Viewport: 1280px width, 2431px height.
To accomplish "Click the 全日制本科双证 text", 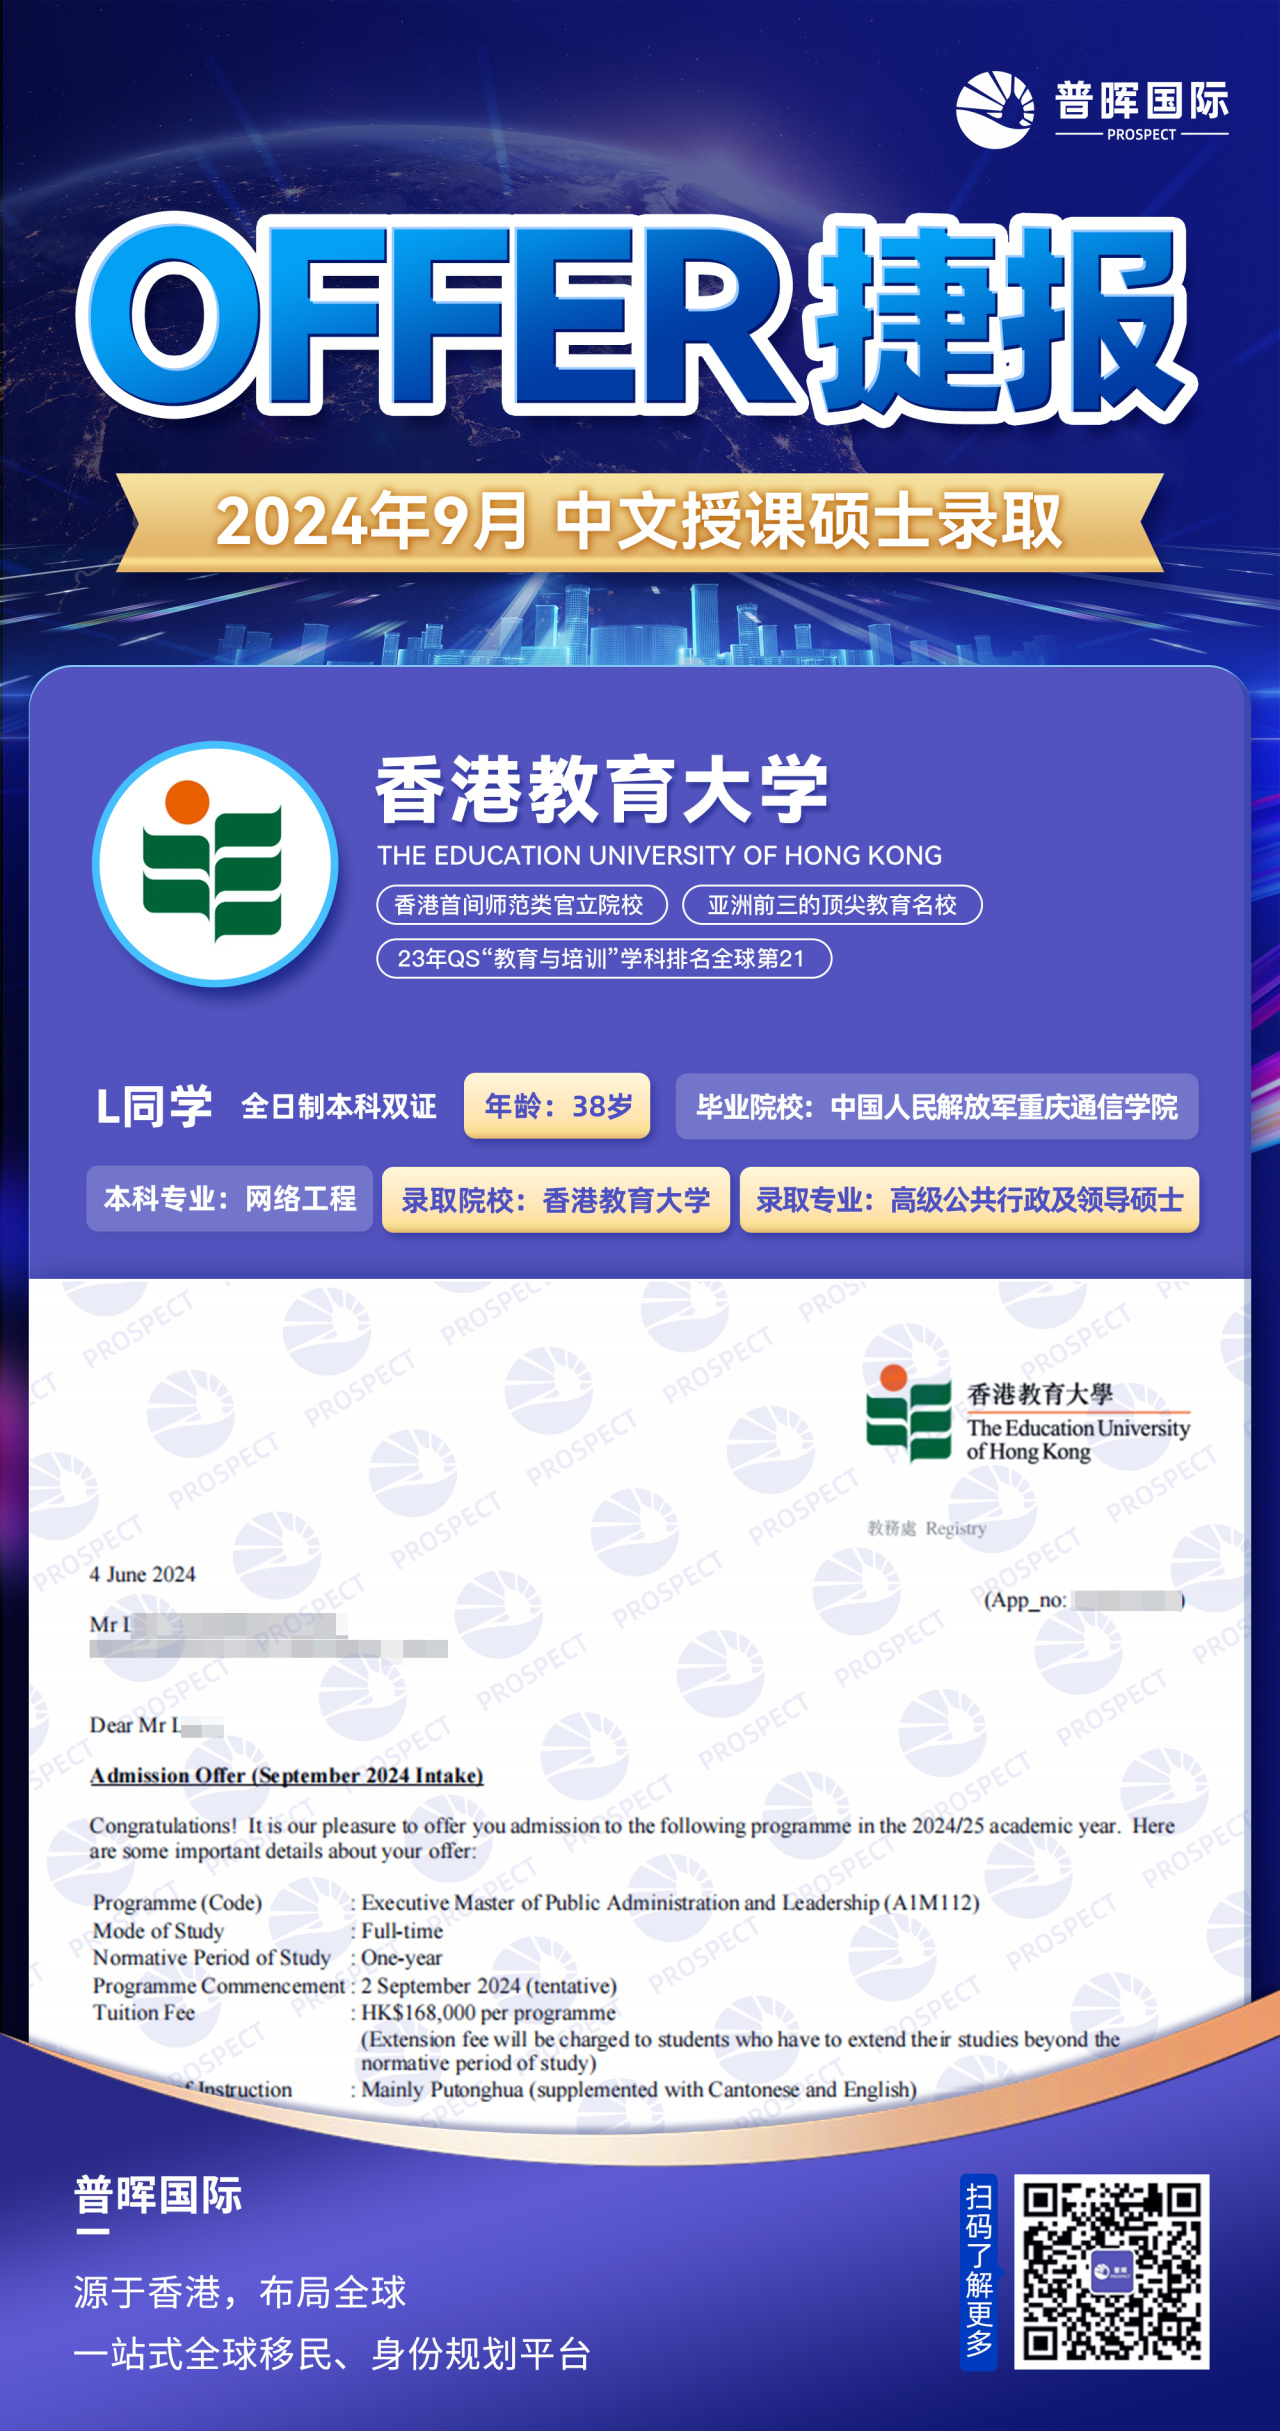I will pyautogui.click(x=339, y=1107).
